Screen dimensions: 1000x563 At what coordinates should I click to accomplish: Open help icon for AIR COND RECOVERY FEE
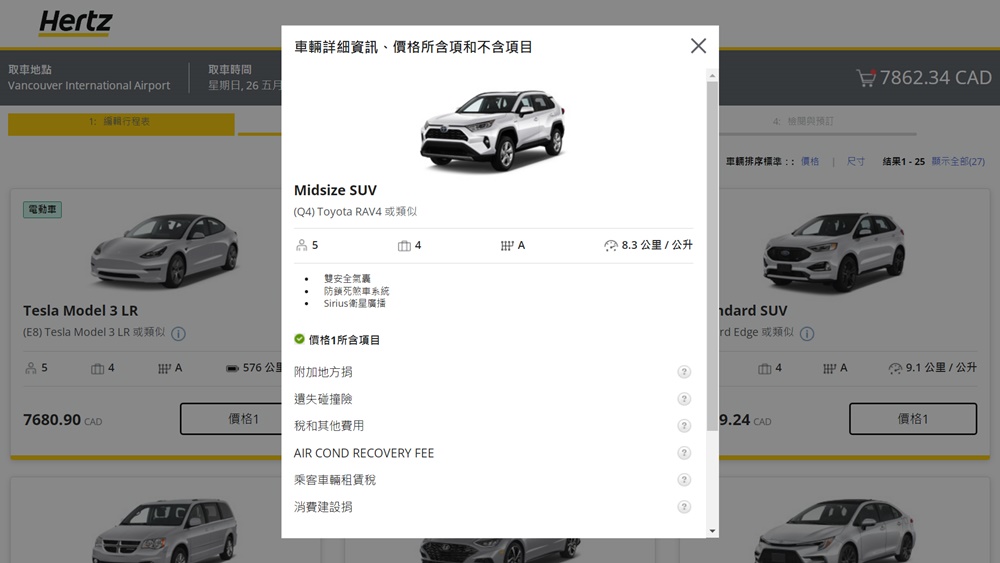[684, 453]
